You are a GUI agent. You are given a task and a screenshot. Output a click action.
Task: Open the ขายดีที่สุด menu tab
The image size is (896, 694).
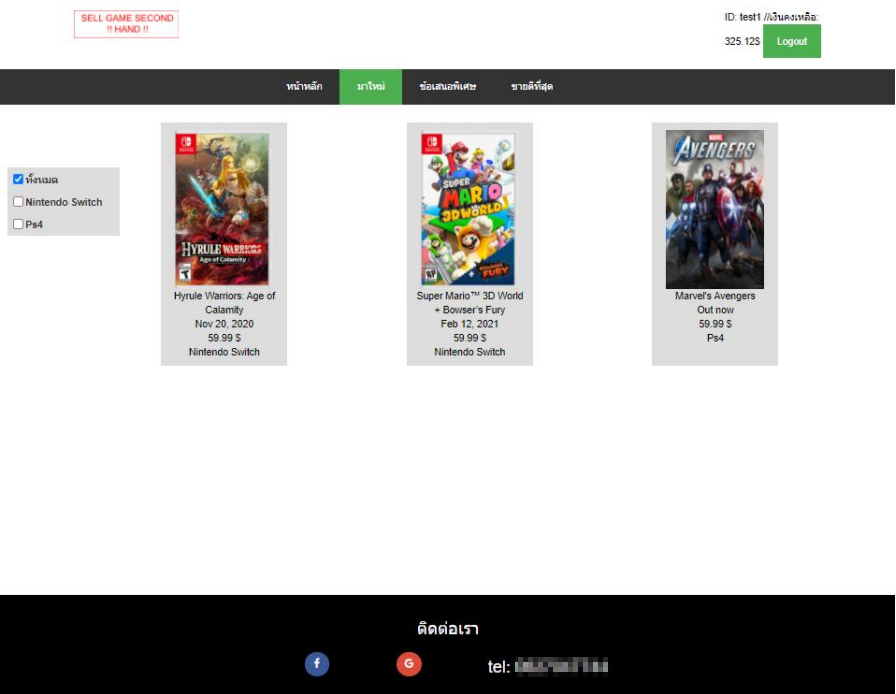point(531,86)
